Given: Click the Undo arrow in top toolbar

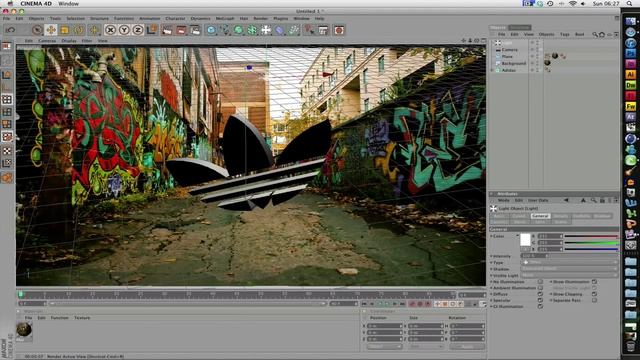Looking at the screenshot, I should coord(10,30).
